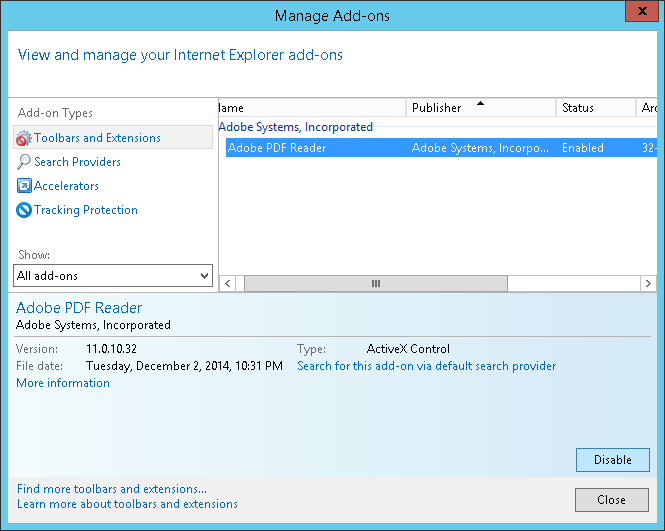Viewport: 665px width, 531px height.
Task: Sort list by Name column header
Action: point(312,108)
